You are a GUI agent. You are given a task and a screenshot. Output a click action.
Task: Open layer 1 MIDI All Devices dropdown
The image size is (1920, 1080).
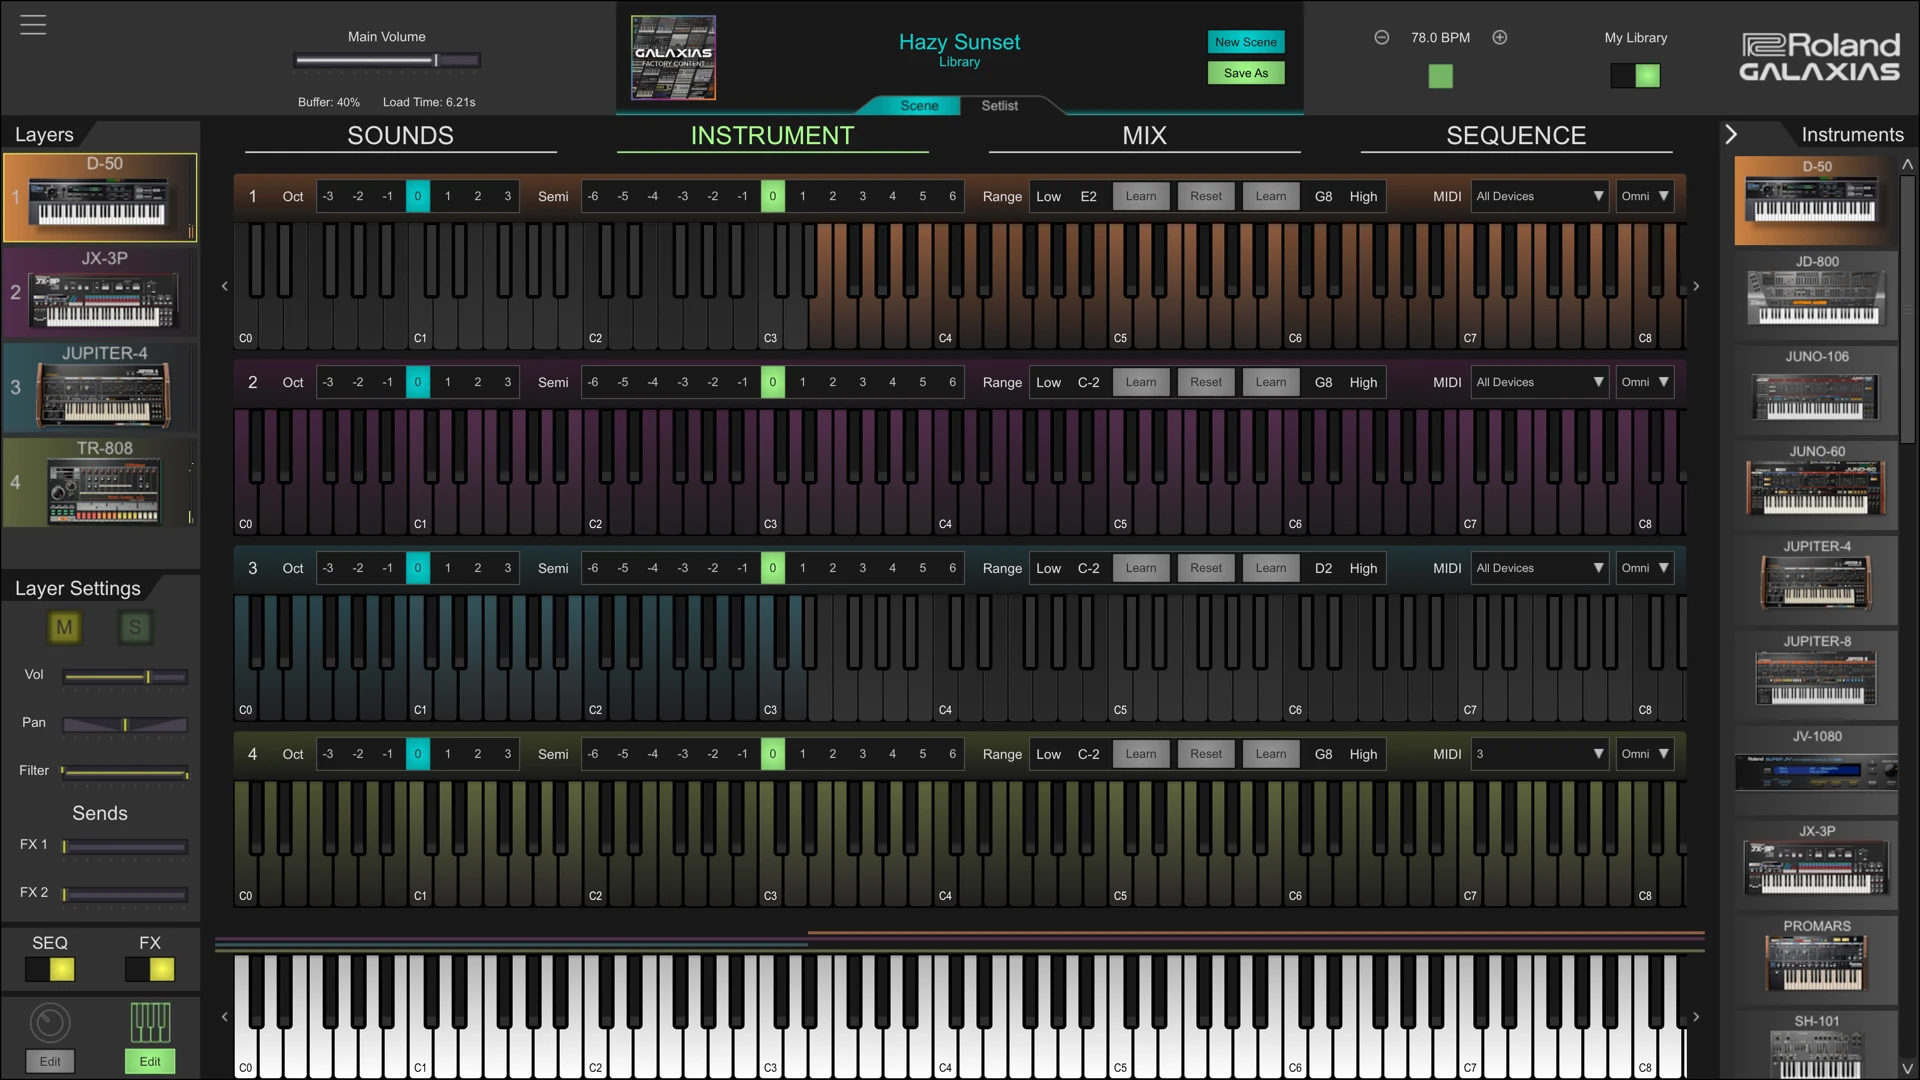coord(1539,197)
